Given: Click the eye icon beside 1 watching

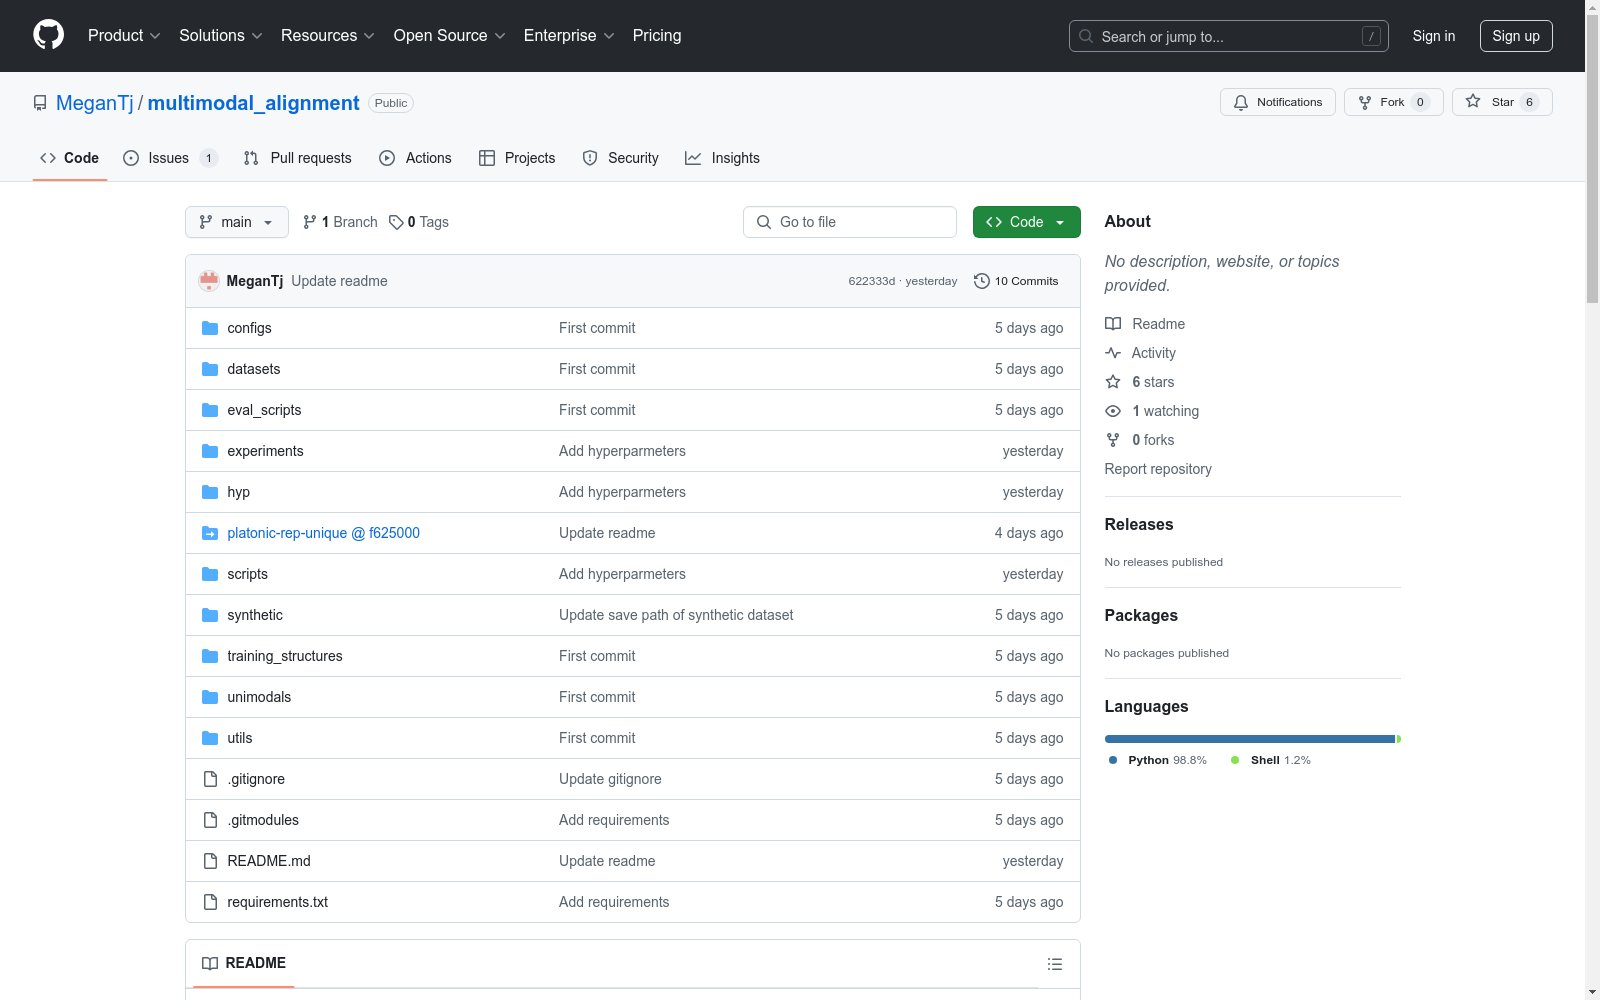Looking at the screenshot, I should (1113, 411).
